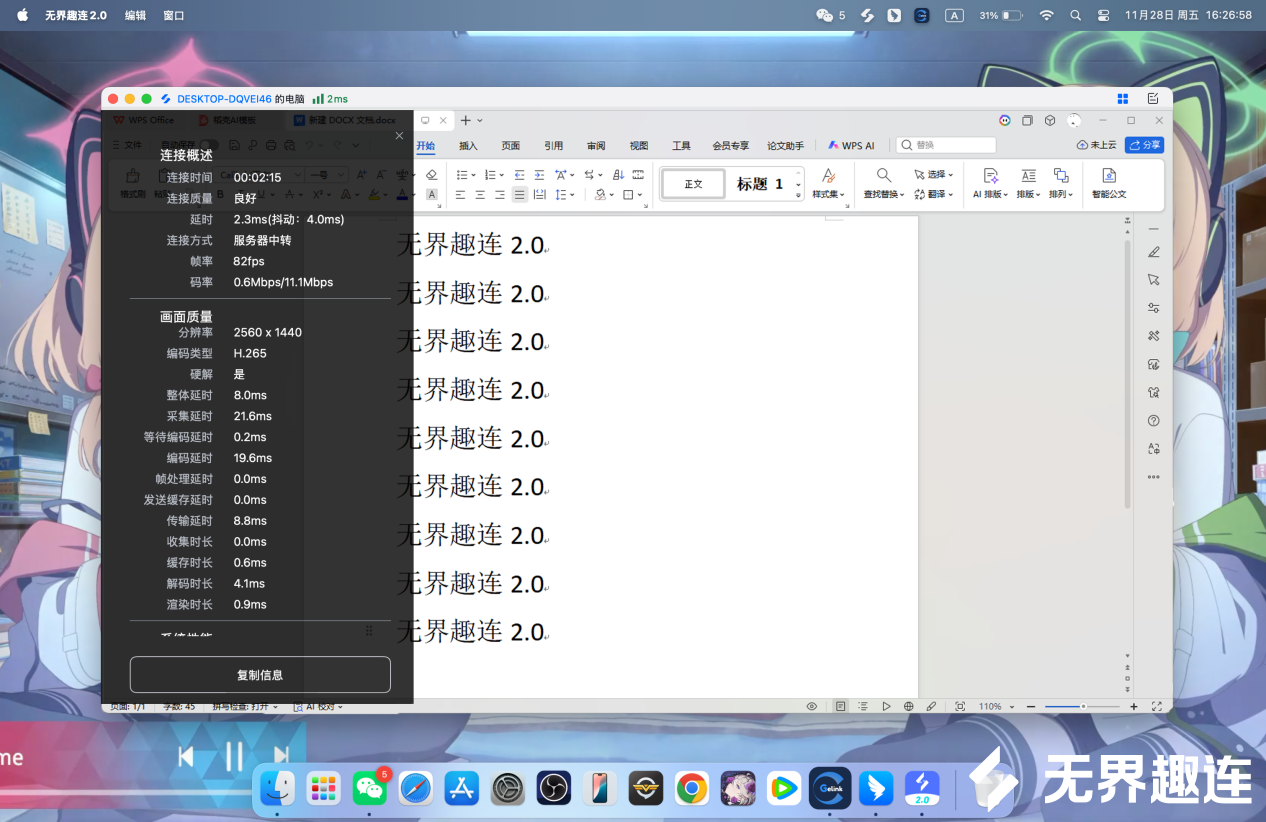The height and width of the screenshot is (822, 1266).
Task: Open the 编辑 menu in menu bar
Action: [x=135, y=15]
